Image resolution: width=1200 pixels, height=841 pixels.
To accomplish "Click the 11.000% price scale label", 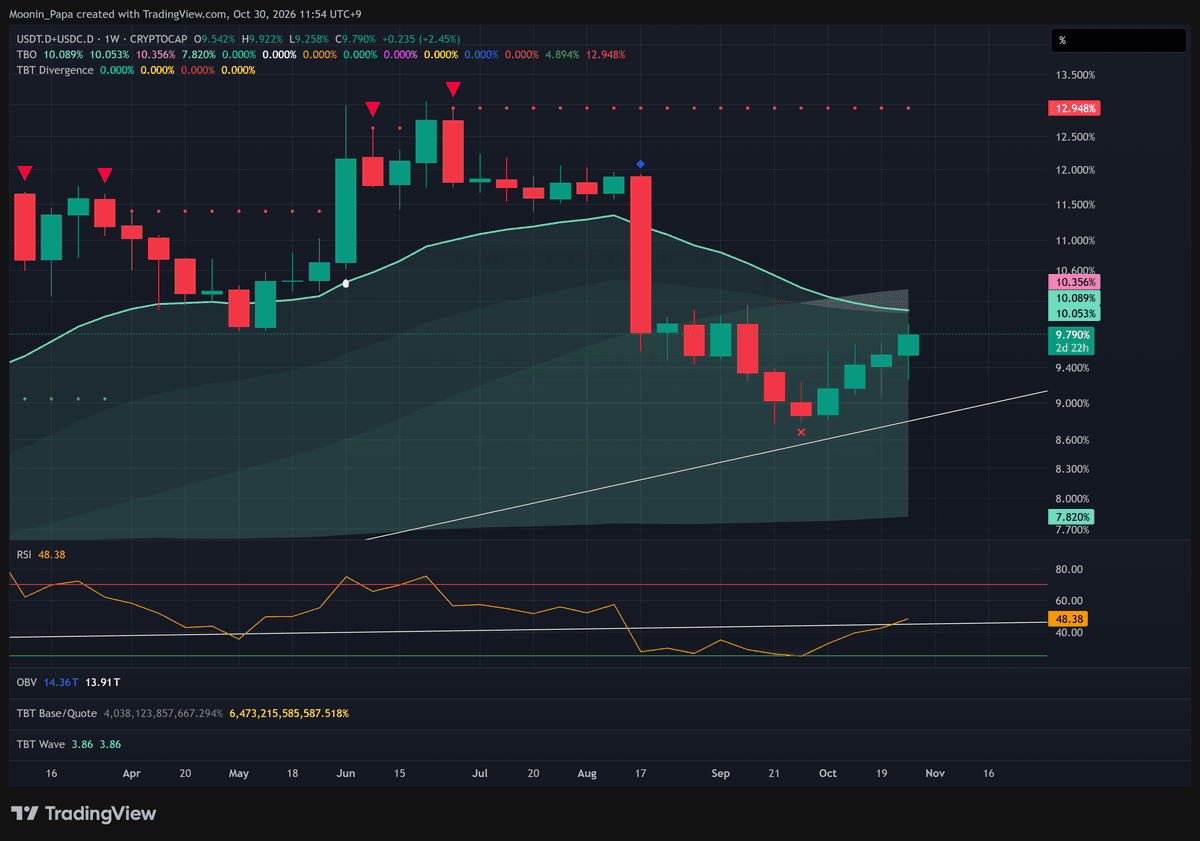I will pyautogui.click(x=1075, y=241).
